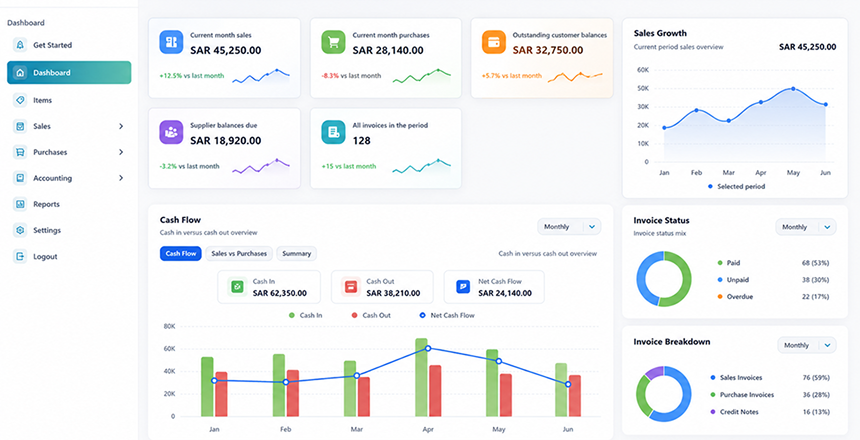Click the Get Started bell icon
Image resolution: width=860 pixels, height=440 pixels.
(20, 45)
